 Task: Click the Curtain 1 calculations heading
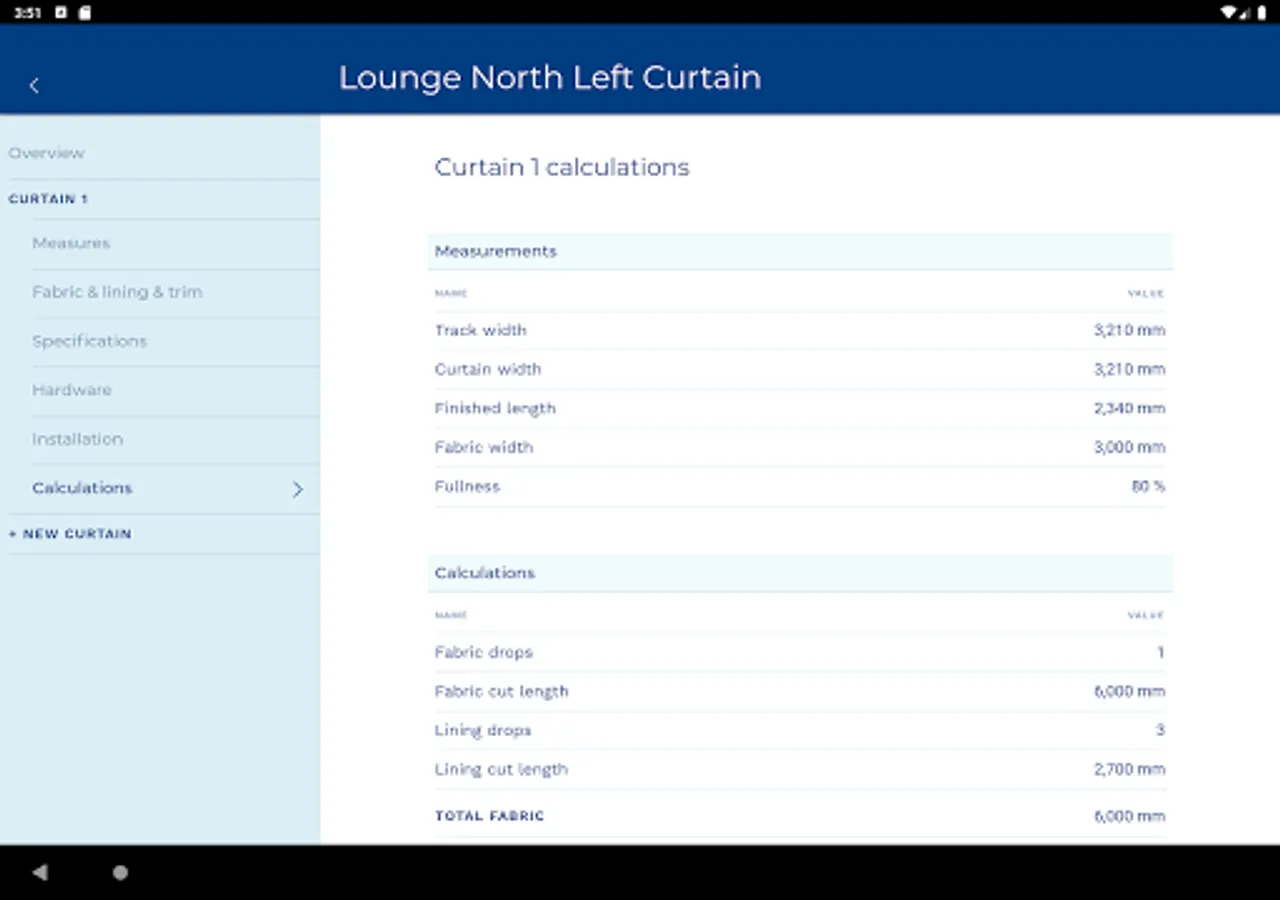pos(562,167)
